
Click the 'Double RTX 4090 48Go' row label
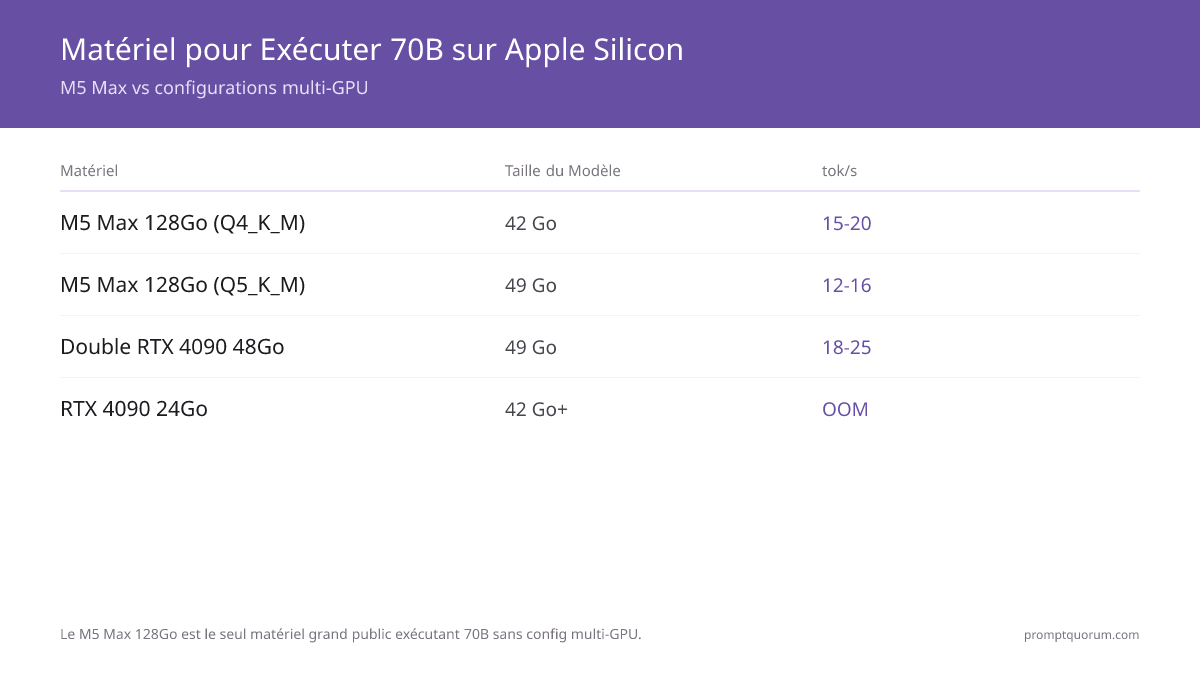pyautogui.click(x=172, y=347)
